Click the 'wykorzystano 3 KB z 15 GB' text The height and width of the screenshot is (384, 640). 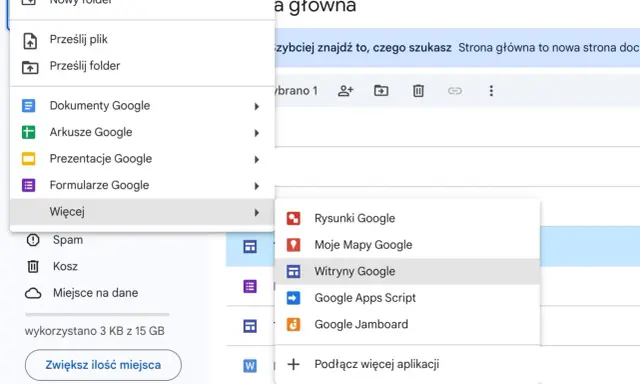[x=95, y=331]
